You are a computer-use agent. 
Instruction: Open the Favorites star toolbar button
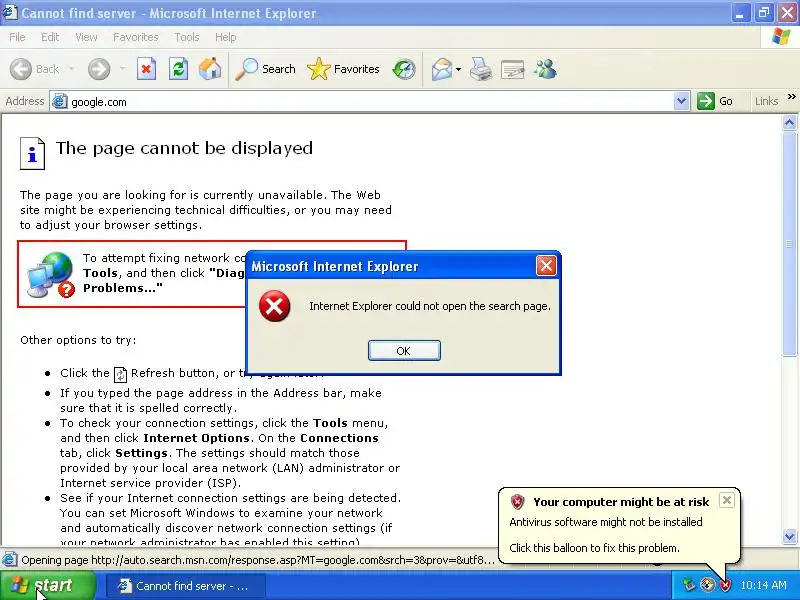click(x=343, y=69)
